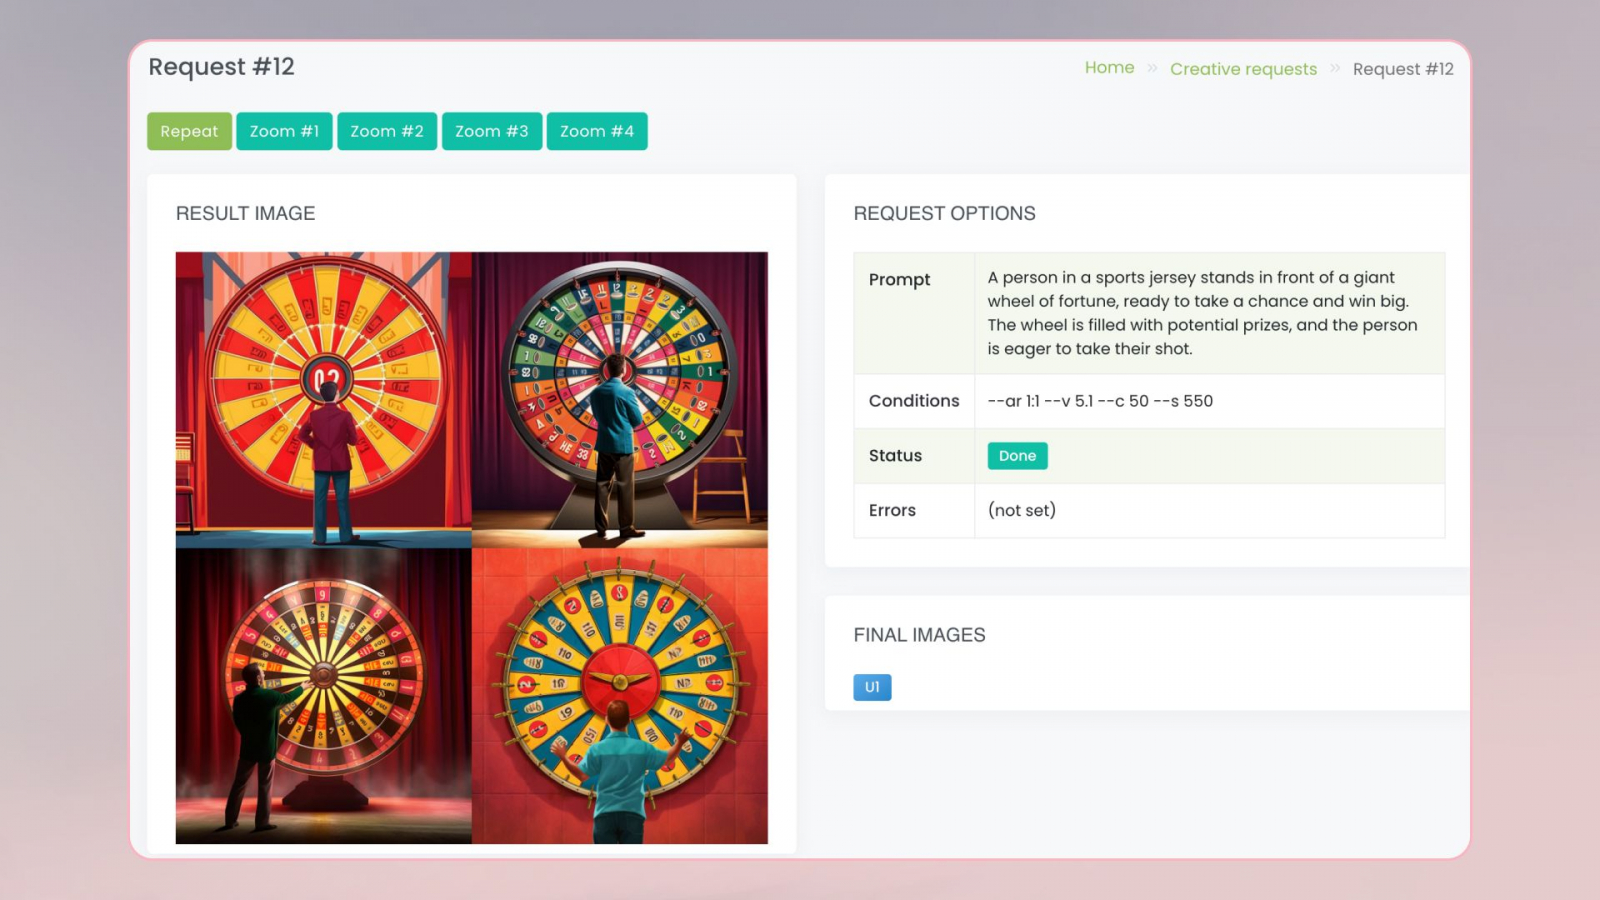
Task: Choose the Zoom #2 button
Action: 387,131
